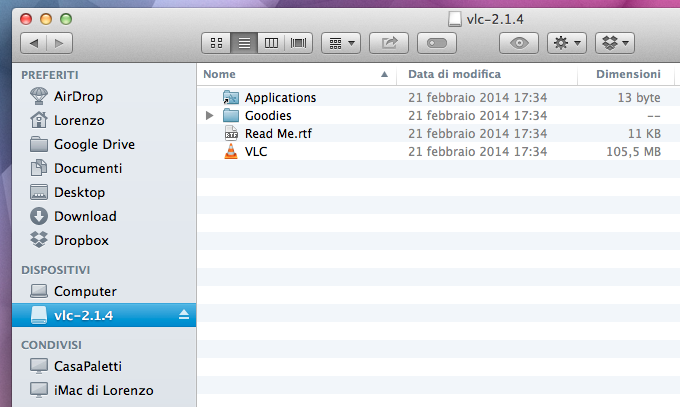Click the Computer laptop sidebar icon

(39, 291)
